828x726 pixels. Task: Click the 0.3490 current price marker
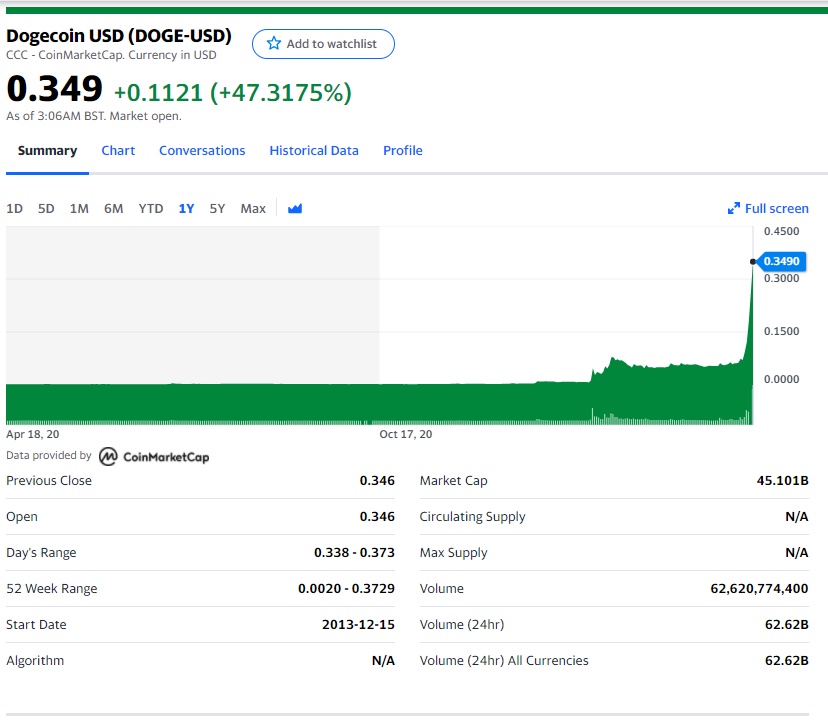pos(782,261)
